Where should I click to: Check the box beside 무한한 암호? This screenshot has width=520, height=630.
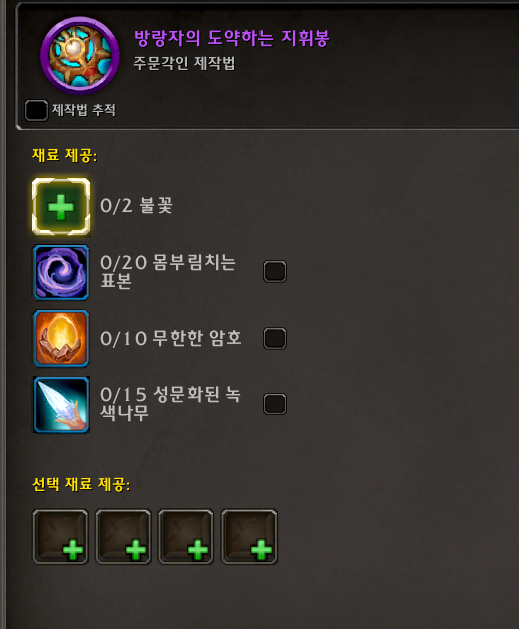click(x=275, y=338)
